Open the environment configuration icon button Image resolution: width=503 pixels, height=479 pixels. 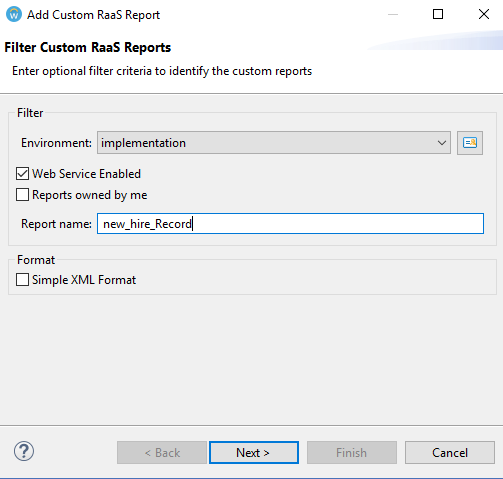[x=470, y=143]
